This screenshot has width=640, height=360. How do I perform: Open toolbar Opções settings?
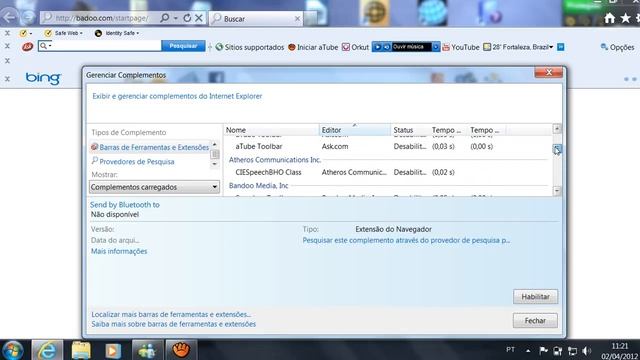[x=618, y=47]
